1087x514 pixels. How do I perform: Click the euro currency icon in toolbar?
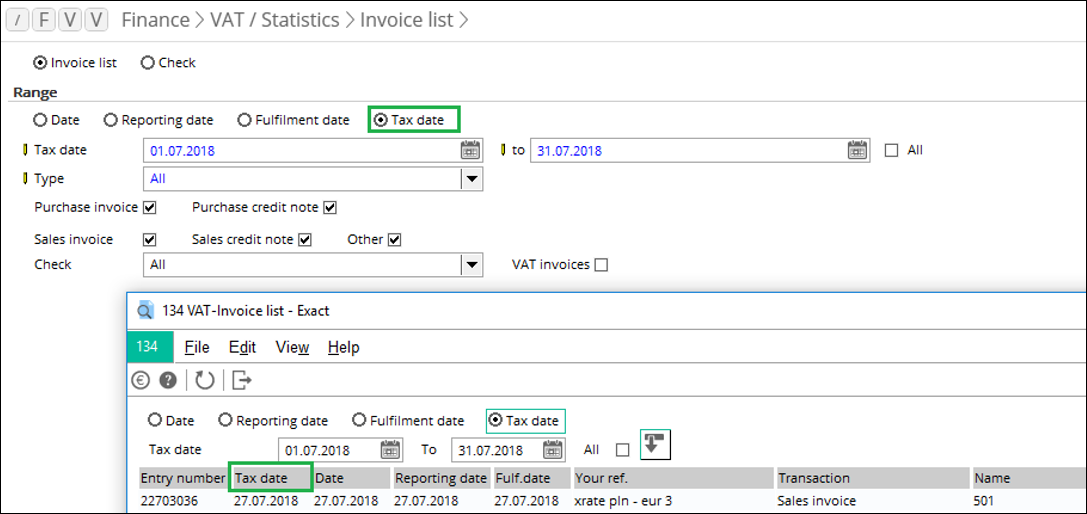tap(141, 380)
